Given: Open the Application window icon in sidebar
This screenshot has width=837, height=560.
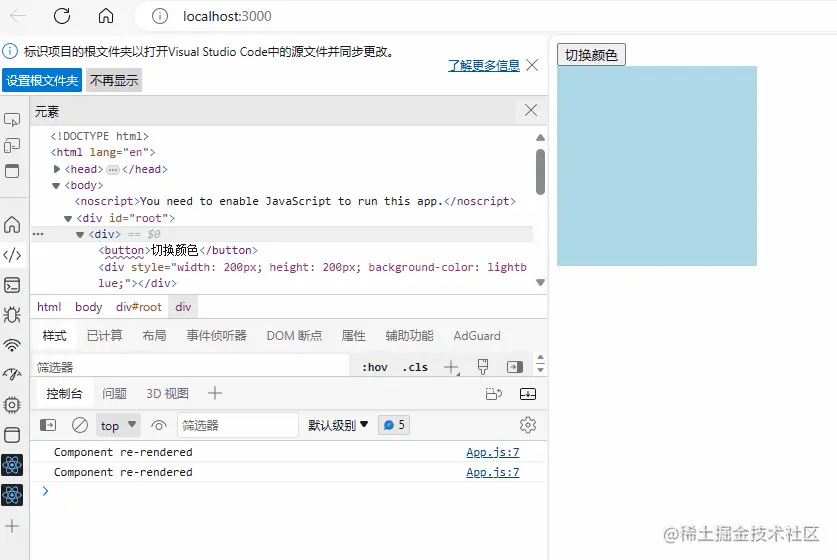Looking at the screenshot, I should pyautogui.click(x=12, y=435).
